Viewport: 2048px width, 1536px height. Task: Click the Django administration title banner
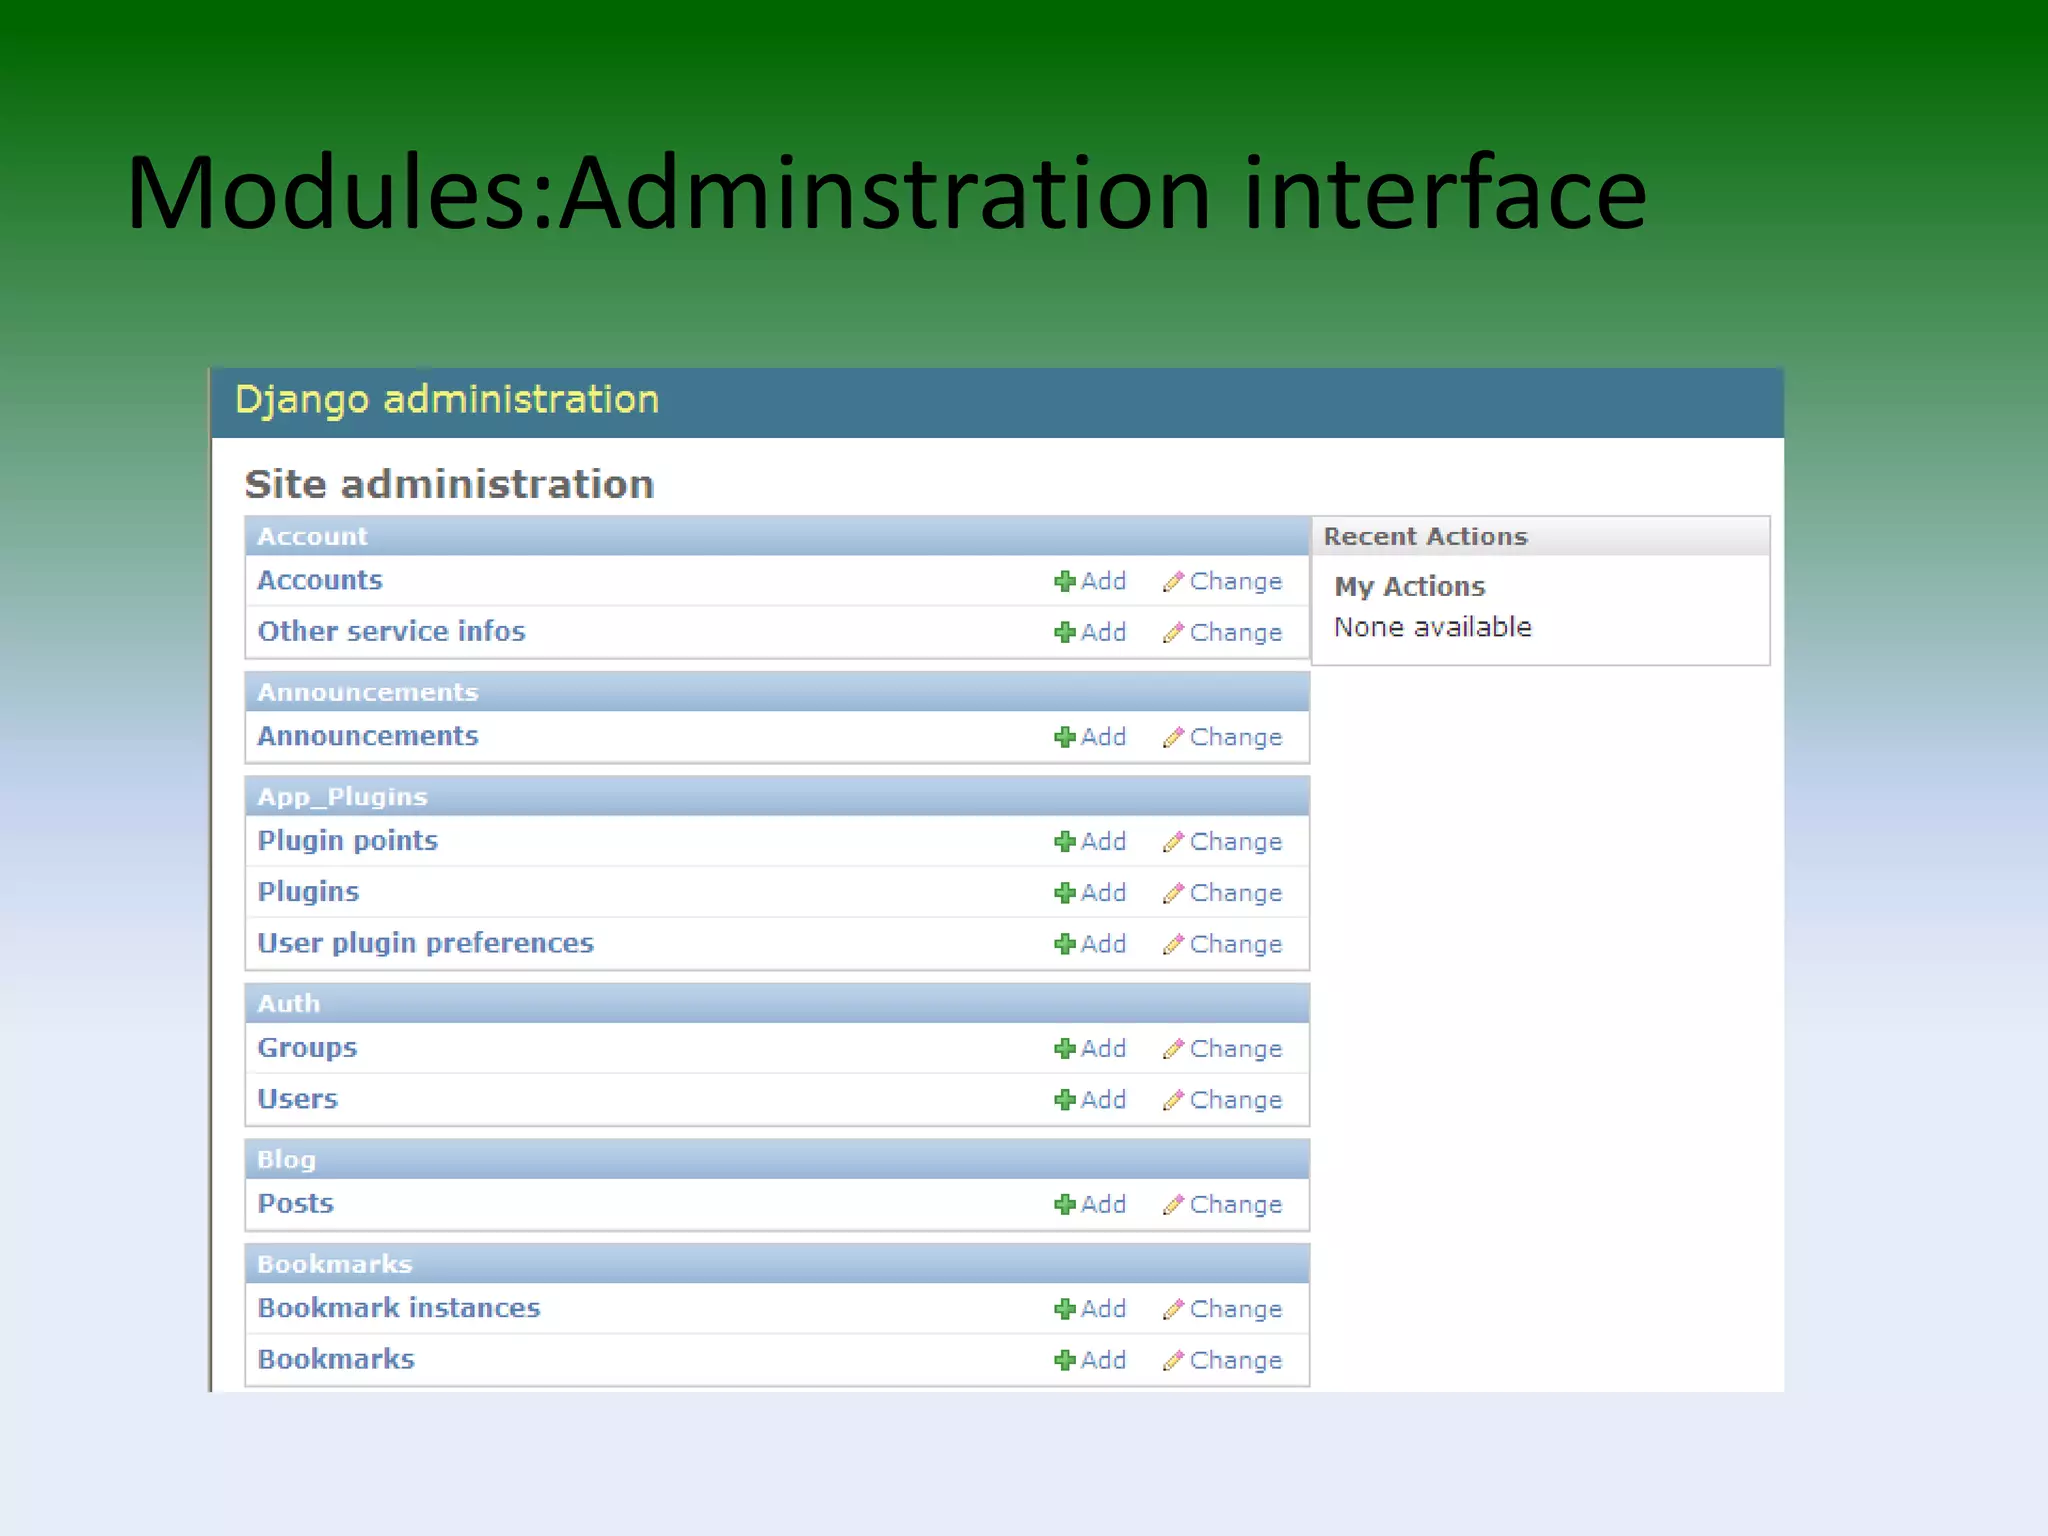point(447,400)
